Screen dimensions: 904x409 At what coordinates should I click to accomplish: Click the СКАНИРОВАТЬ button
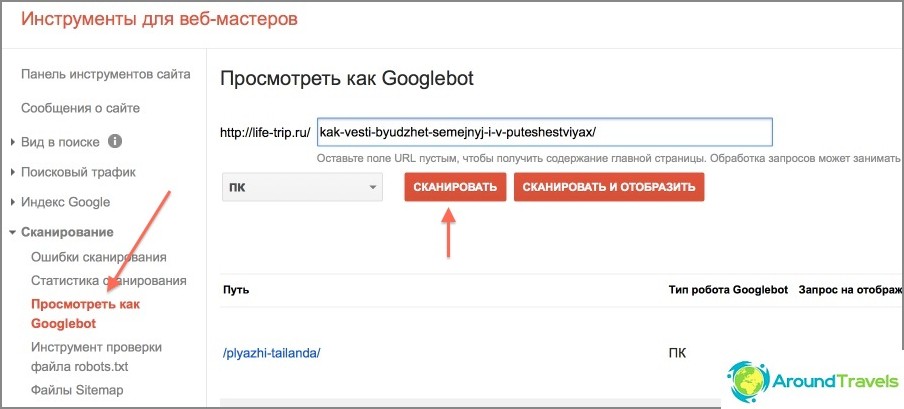pos(455,187)
